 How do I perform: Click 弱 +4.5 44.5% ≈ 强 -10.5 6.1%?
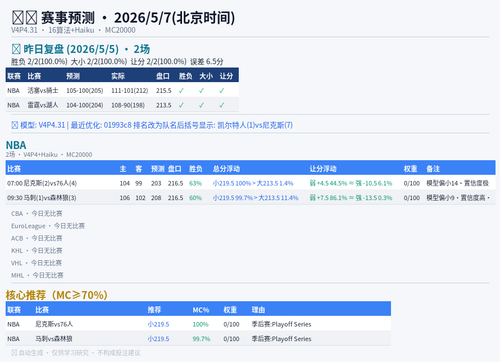(x=351, y=183)
